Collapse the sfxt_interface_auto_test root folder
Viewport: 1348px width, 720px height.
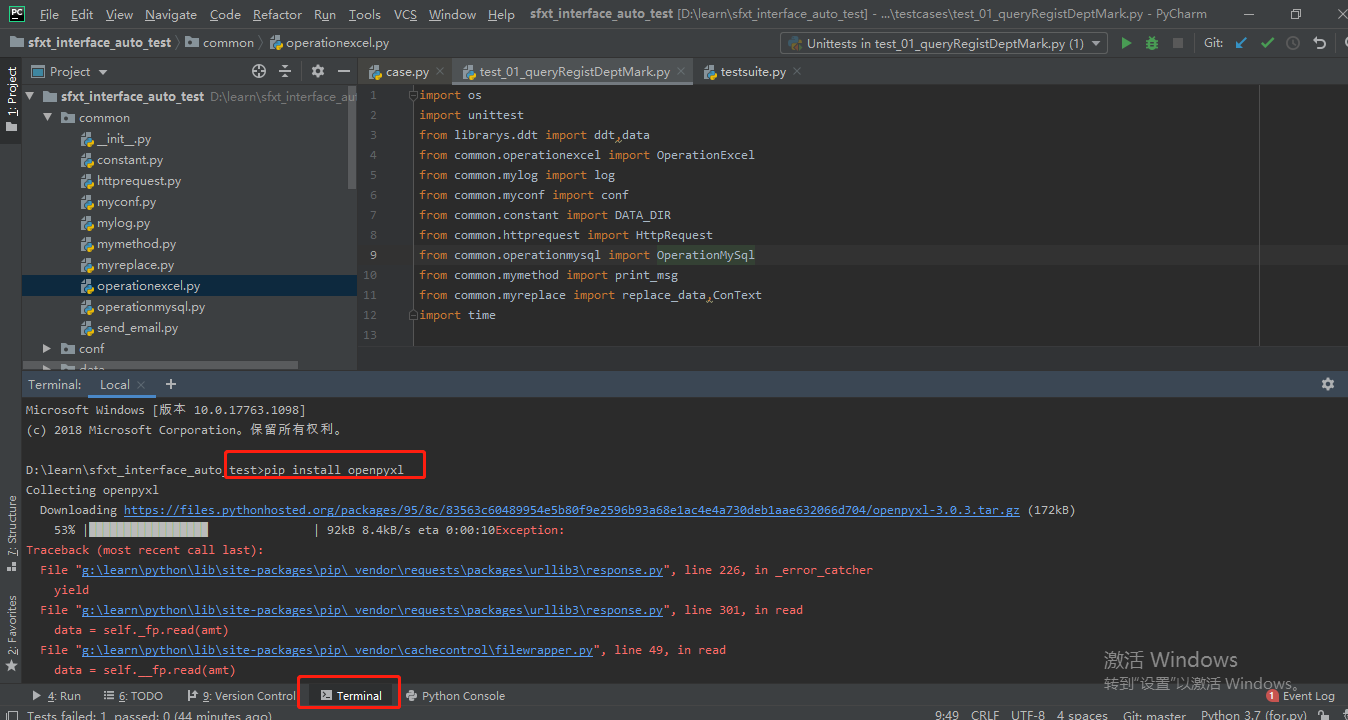pyautogui.click(x=30, y=97)
